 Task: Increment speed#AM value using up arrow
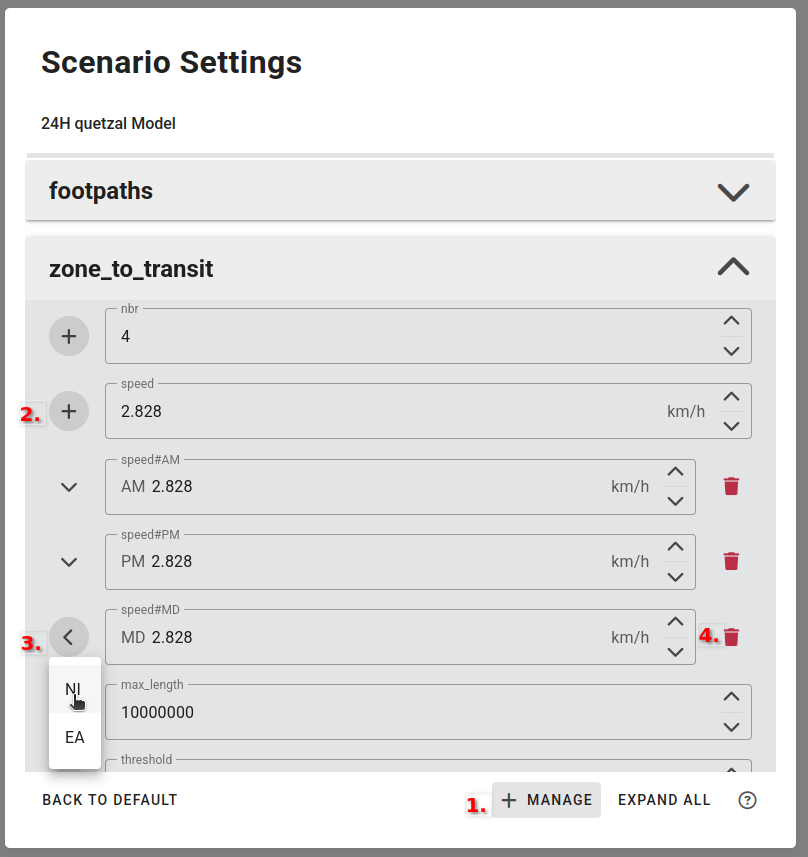click(676, 471)
